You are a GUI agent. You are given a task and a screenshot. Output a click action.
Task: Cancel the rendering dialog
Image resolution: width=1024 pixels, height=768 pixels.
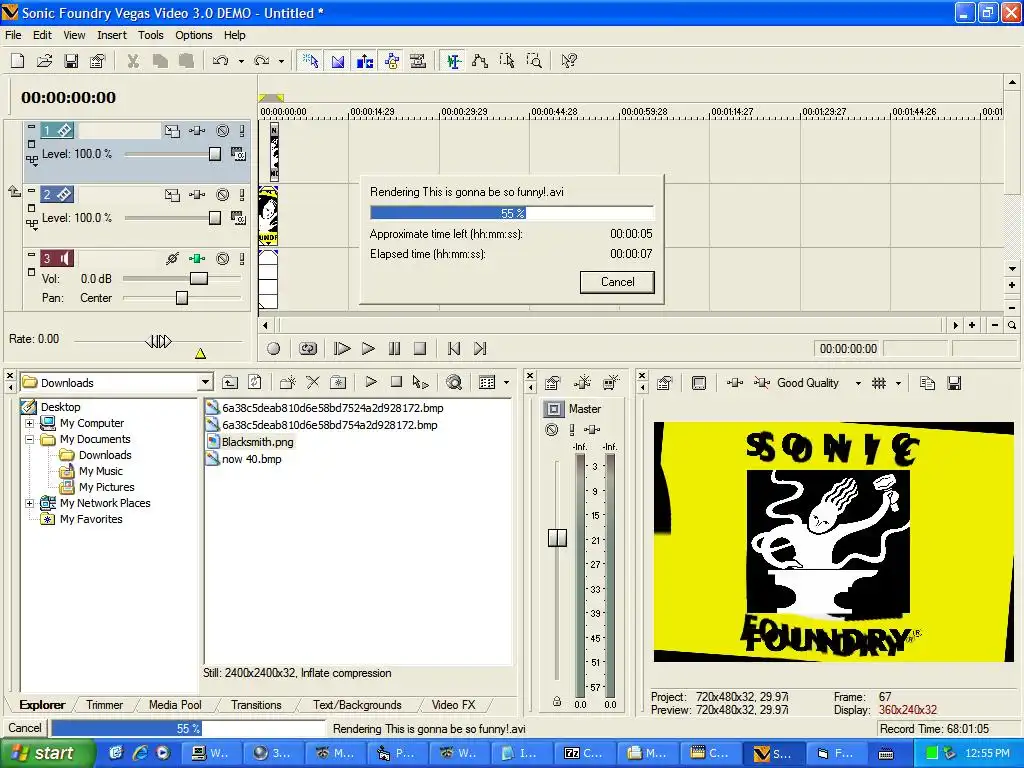tap(617, 282)
